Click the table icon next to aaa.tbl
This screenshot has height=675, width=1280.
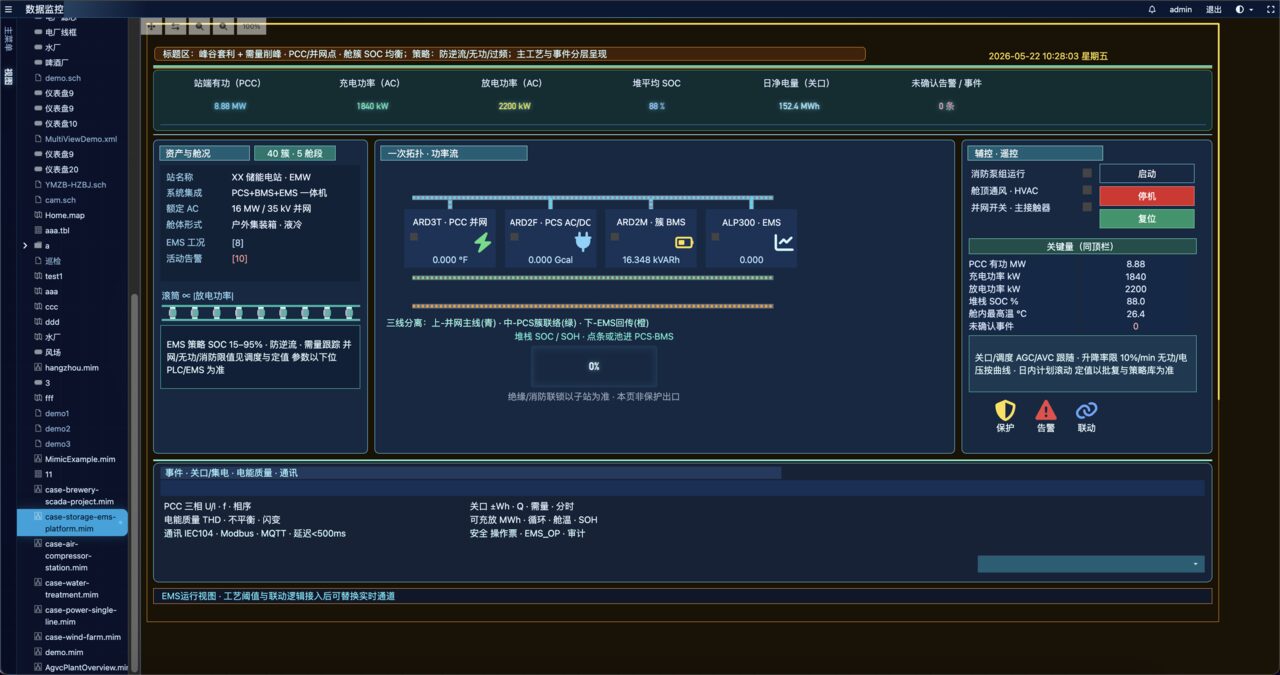tap(38, 230)
